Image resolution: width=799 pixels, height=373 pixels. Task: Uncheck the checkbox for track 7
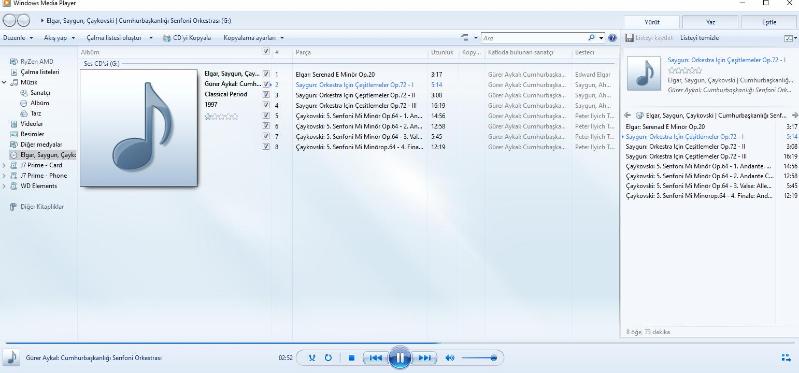coord(266,136)
